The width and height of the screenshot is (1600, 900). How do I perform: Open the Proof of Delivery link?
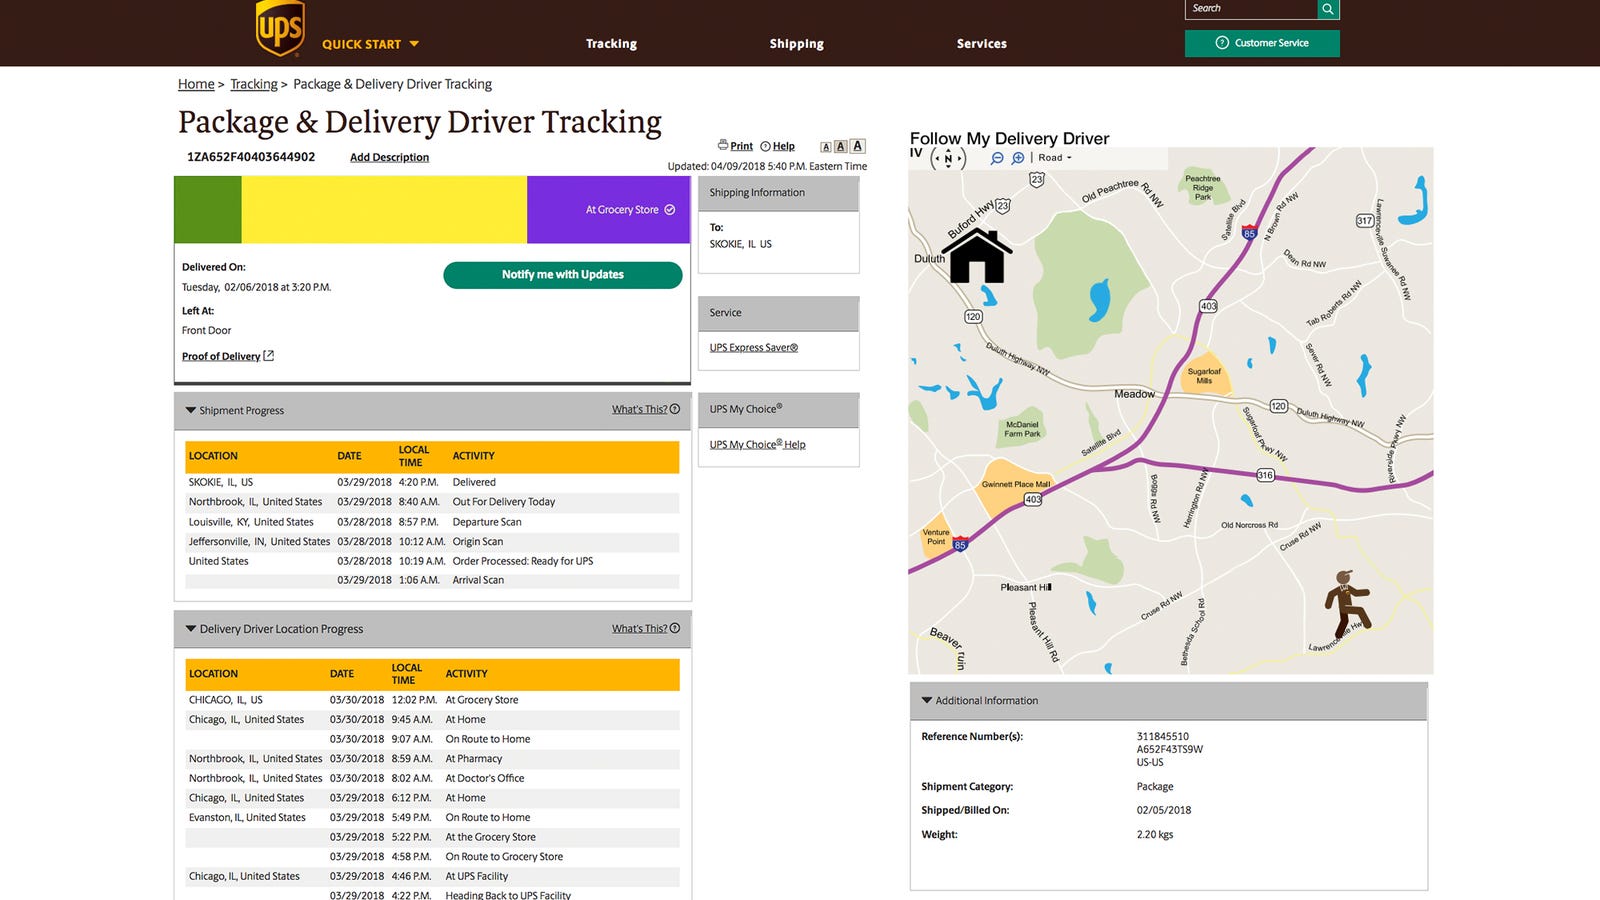(221, 356)
